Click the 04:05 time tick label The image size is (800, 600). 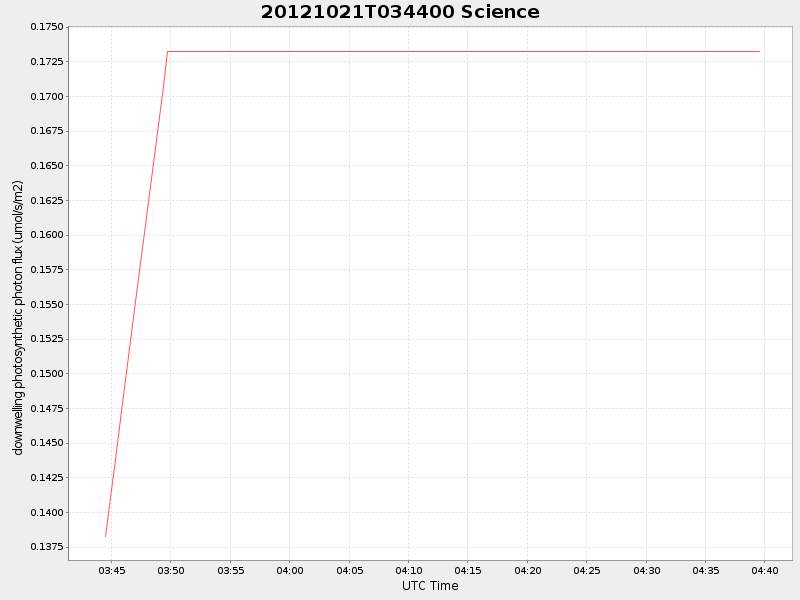349,570
